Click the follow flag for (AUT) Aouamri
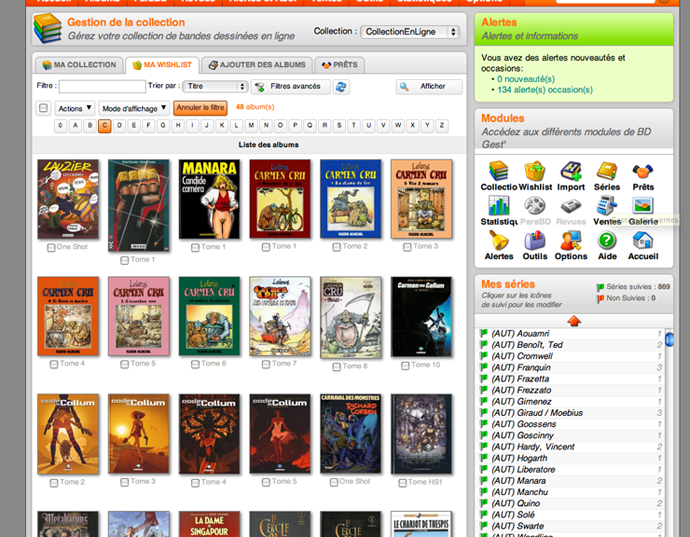This screenshot has height=537, width=690. (484, 333)
